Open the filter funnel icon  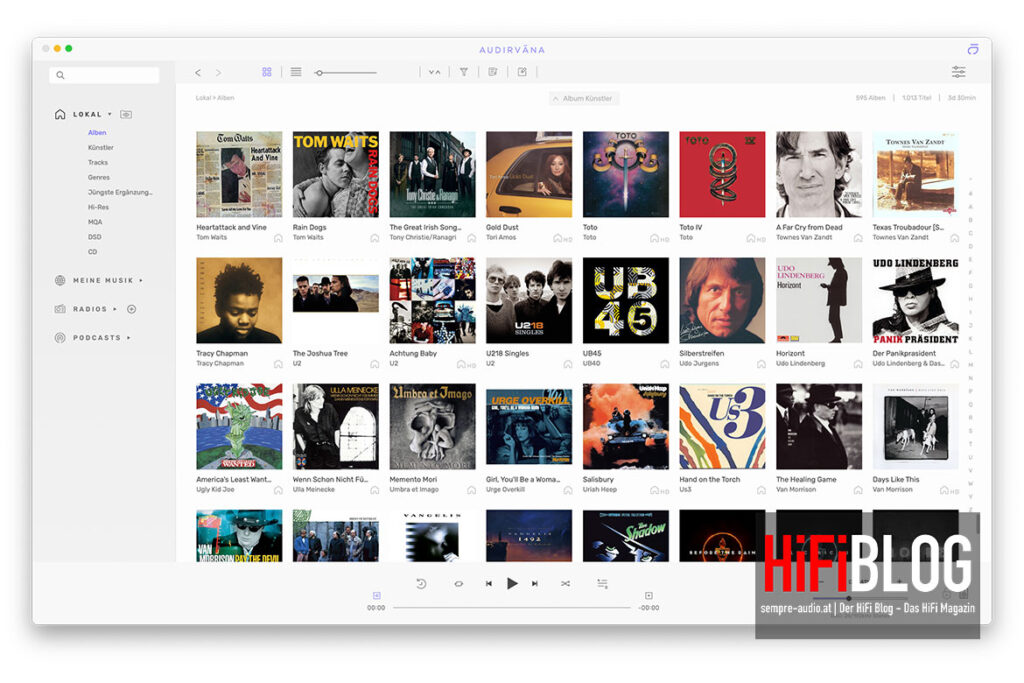click(x=464, y=72)
